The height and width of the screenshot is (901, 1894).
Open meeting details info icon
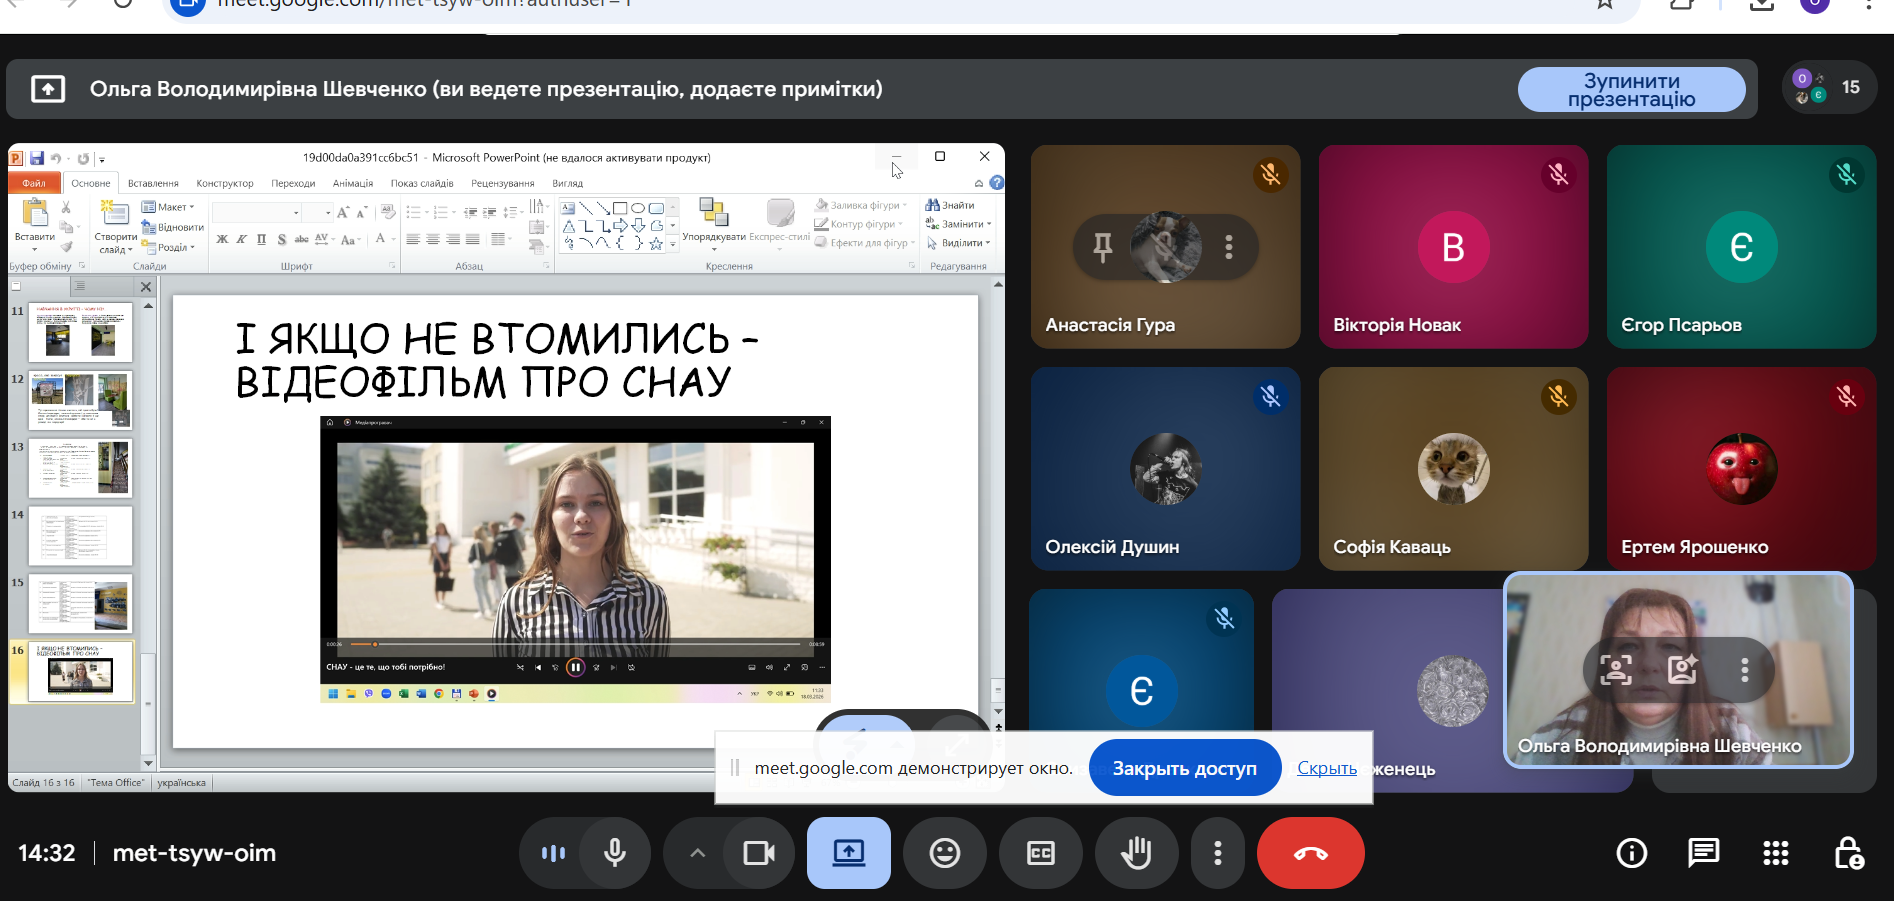pos(1631,853)
